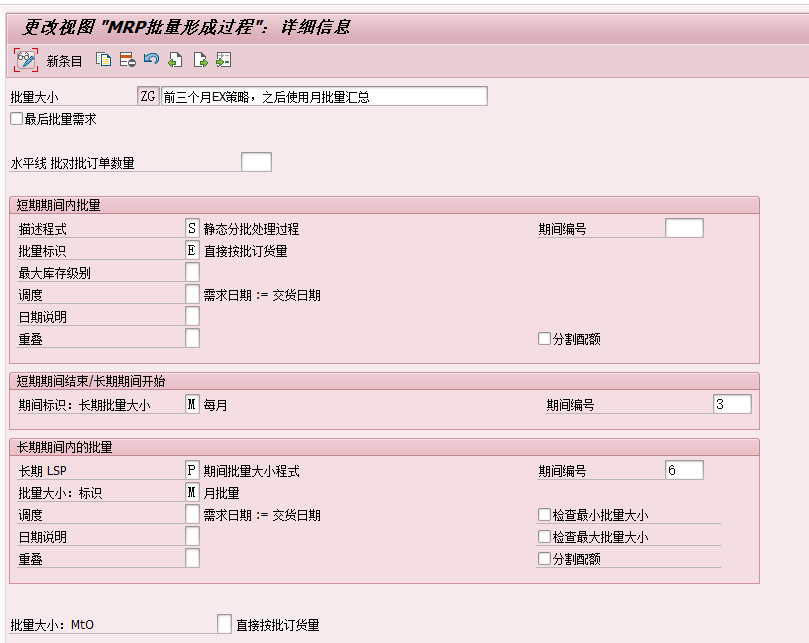Focus the 最大库存级别 input field
809x643 pixels.
tap(192, 272)
